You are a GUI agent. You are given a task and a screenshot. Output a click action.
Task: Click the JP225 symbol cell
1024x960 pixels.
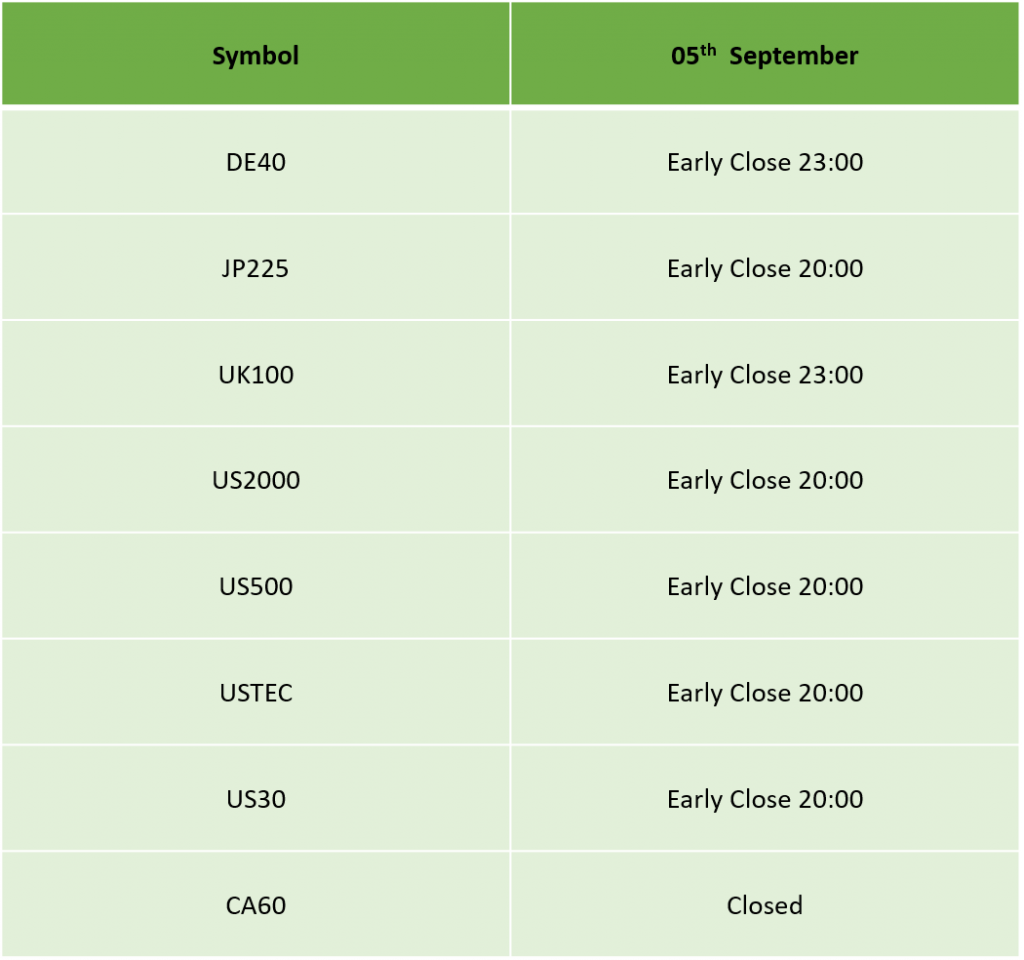255,268
